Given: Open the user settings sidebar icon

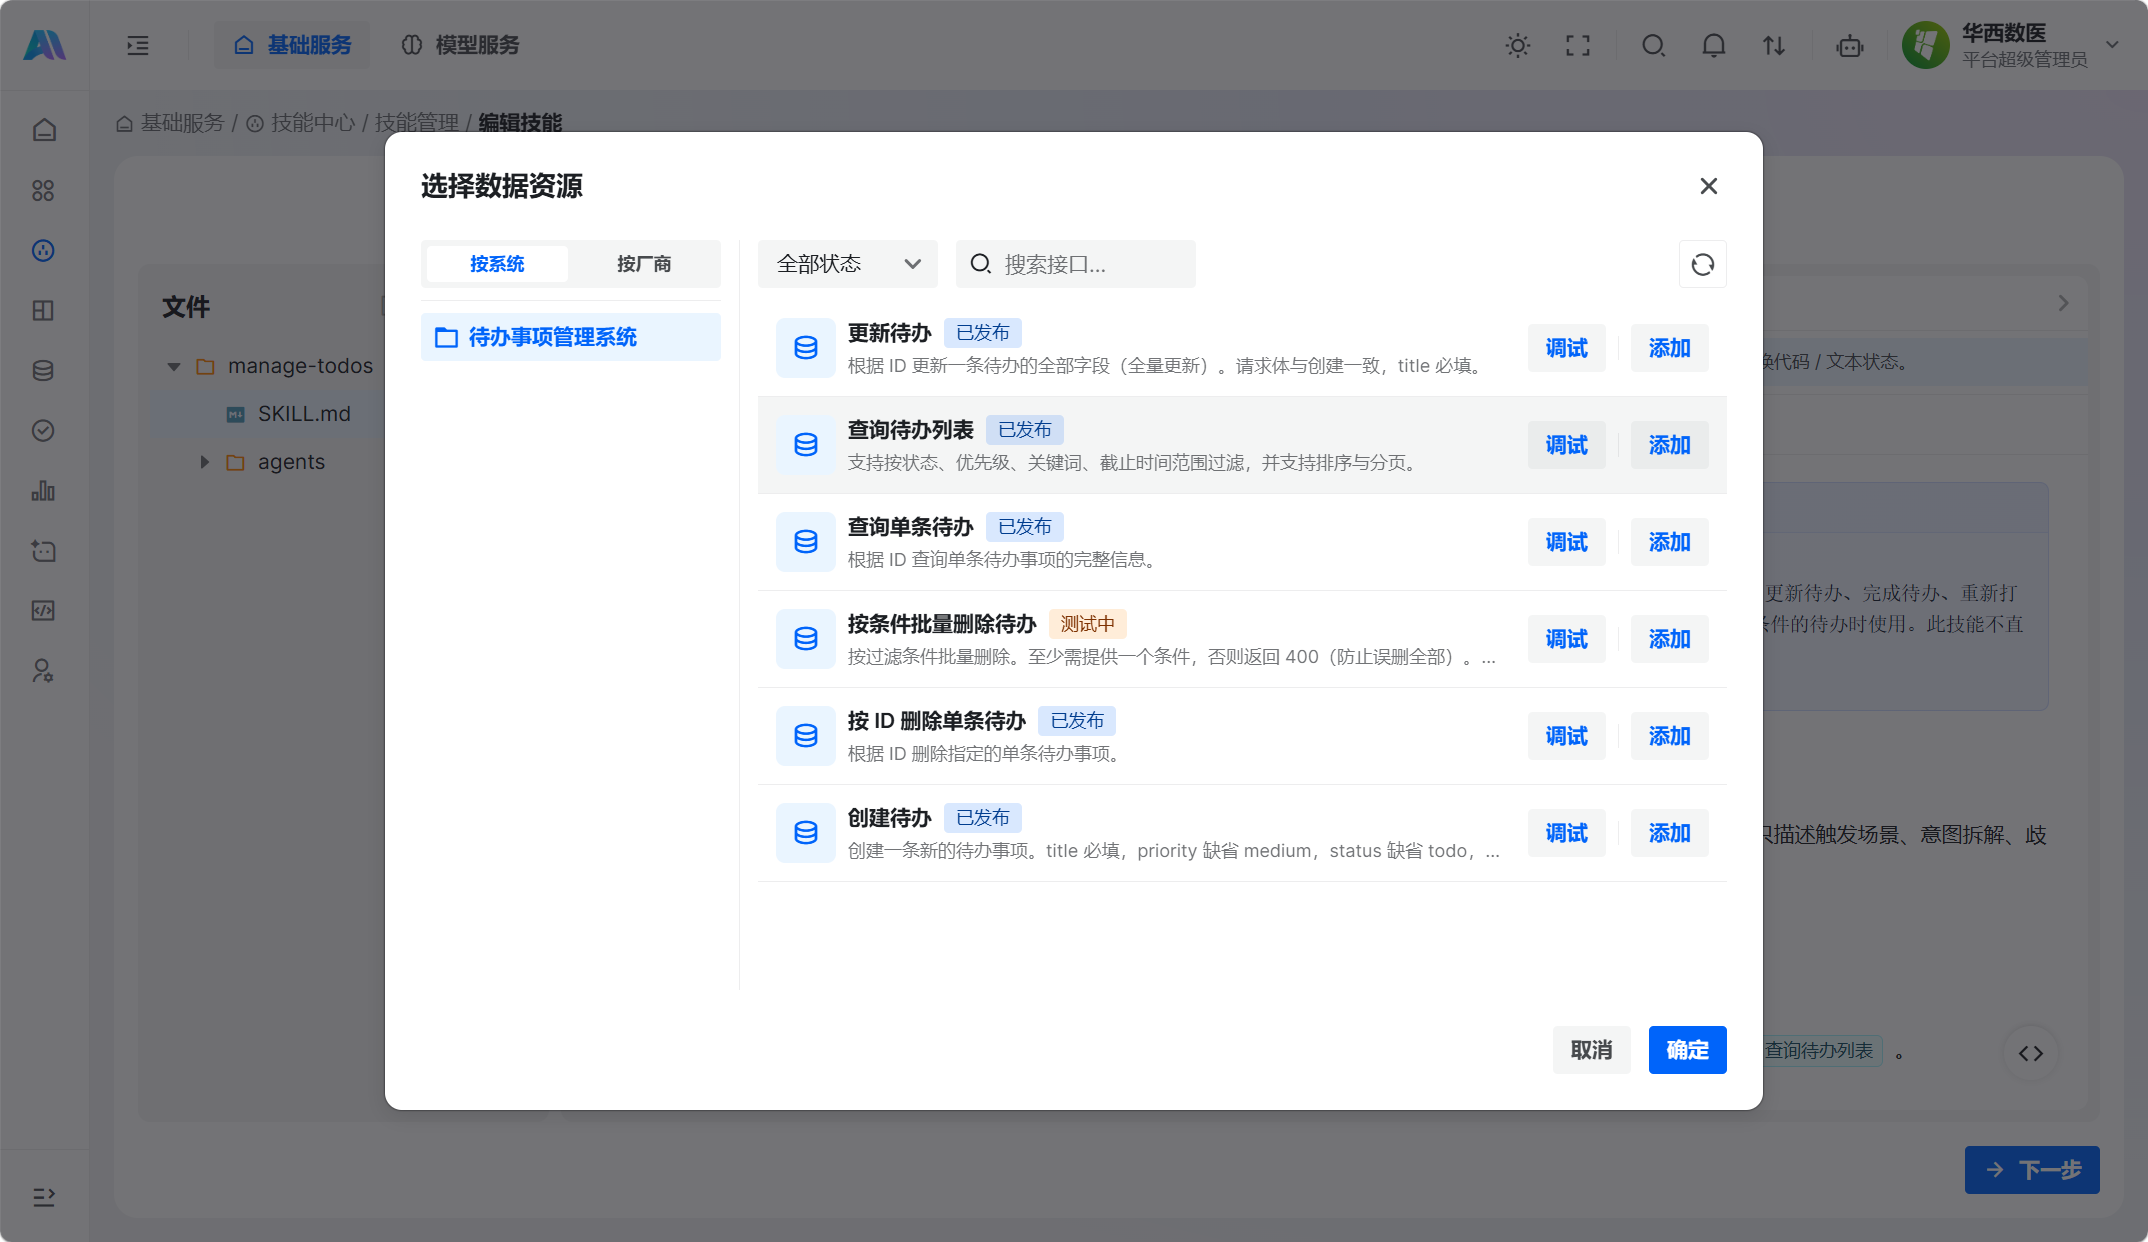Looking at the screenshot, I should pyautogui.click(x=43, y=670).
